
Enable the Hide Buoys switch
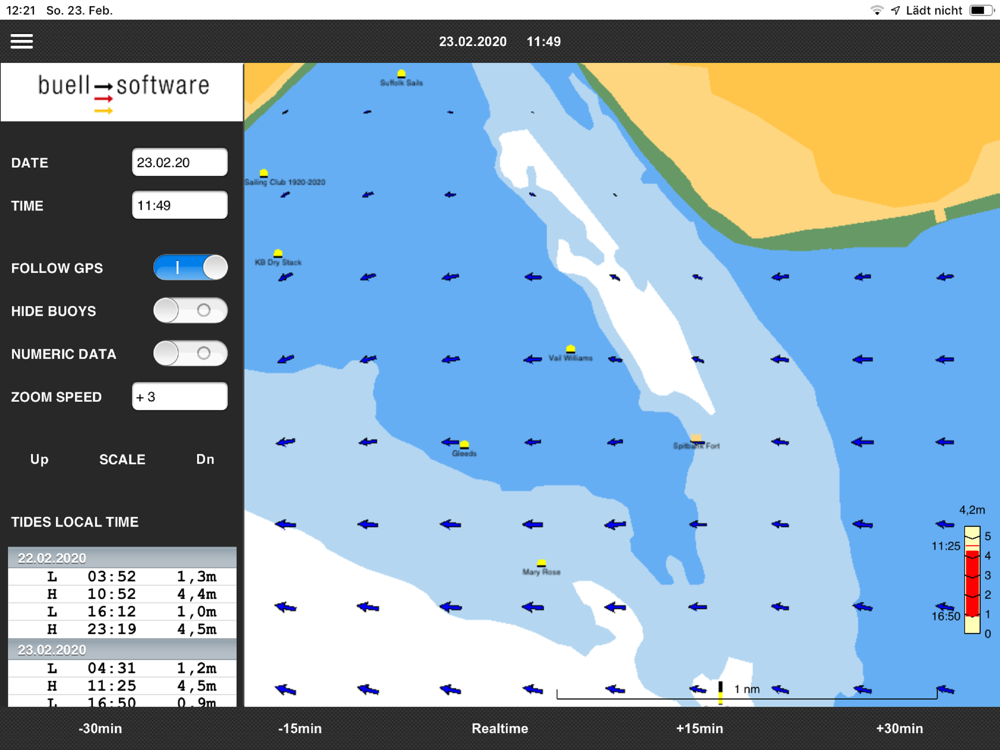point(190,311)
